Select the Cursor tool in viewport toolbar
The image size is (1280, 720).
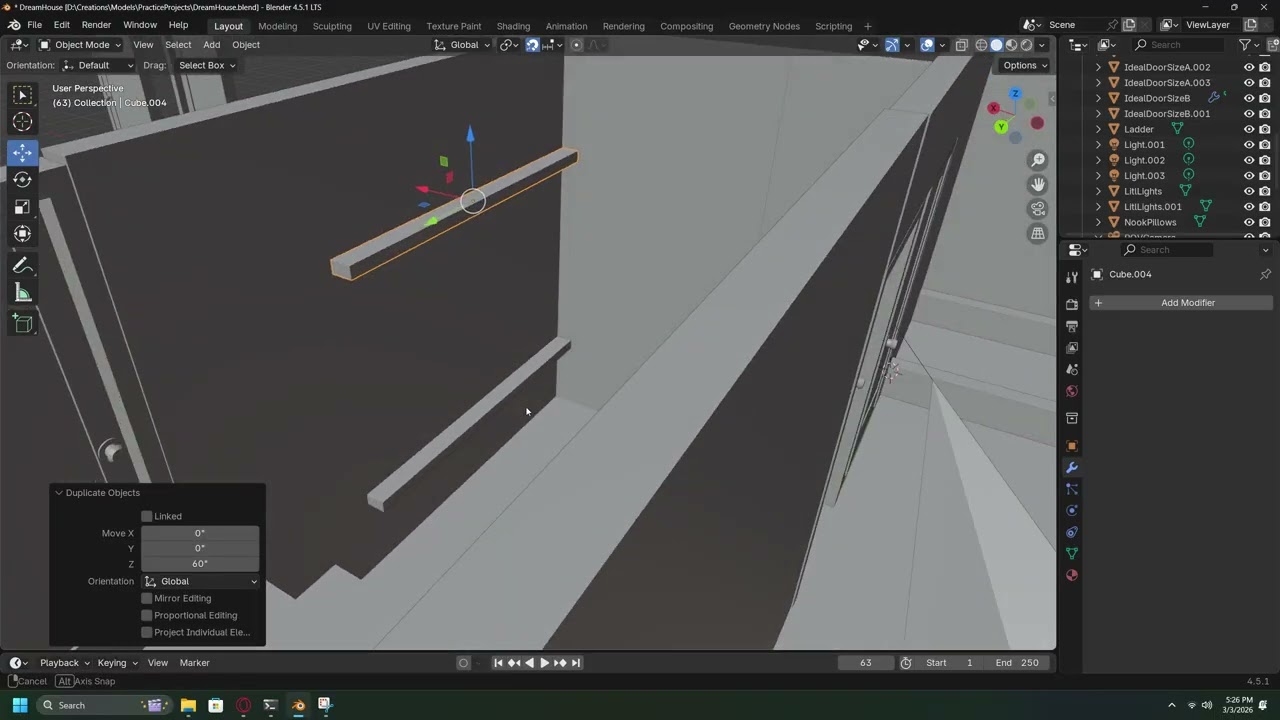click(x=22, y=122)
